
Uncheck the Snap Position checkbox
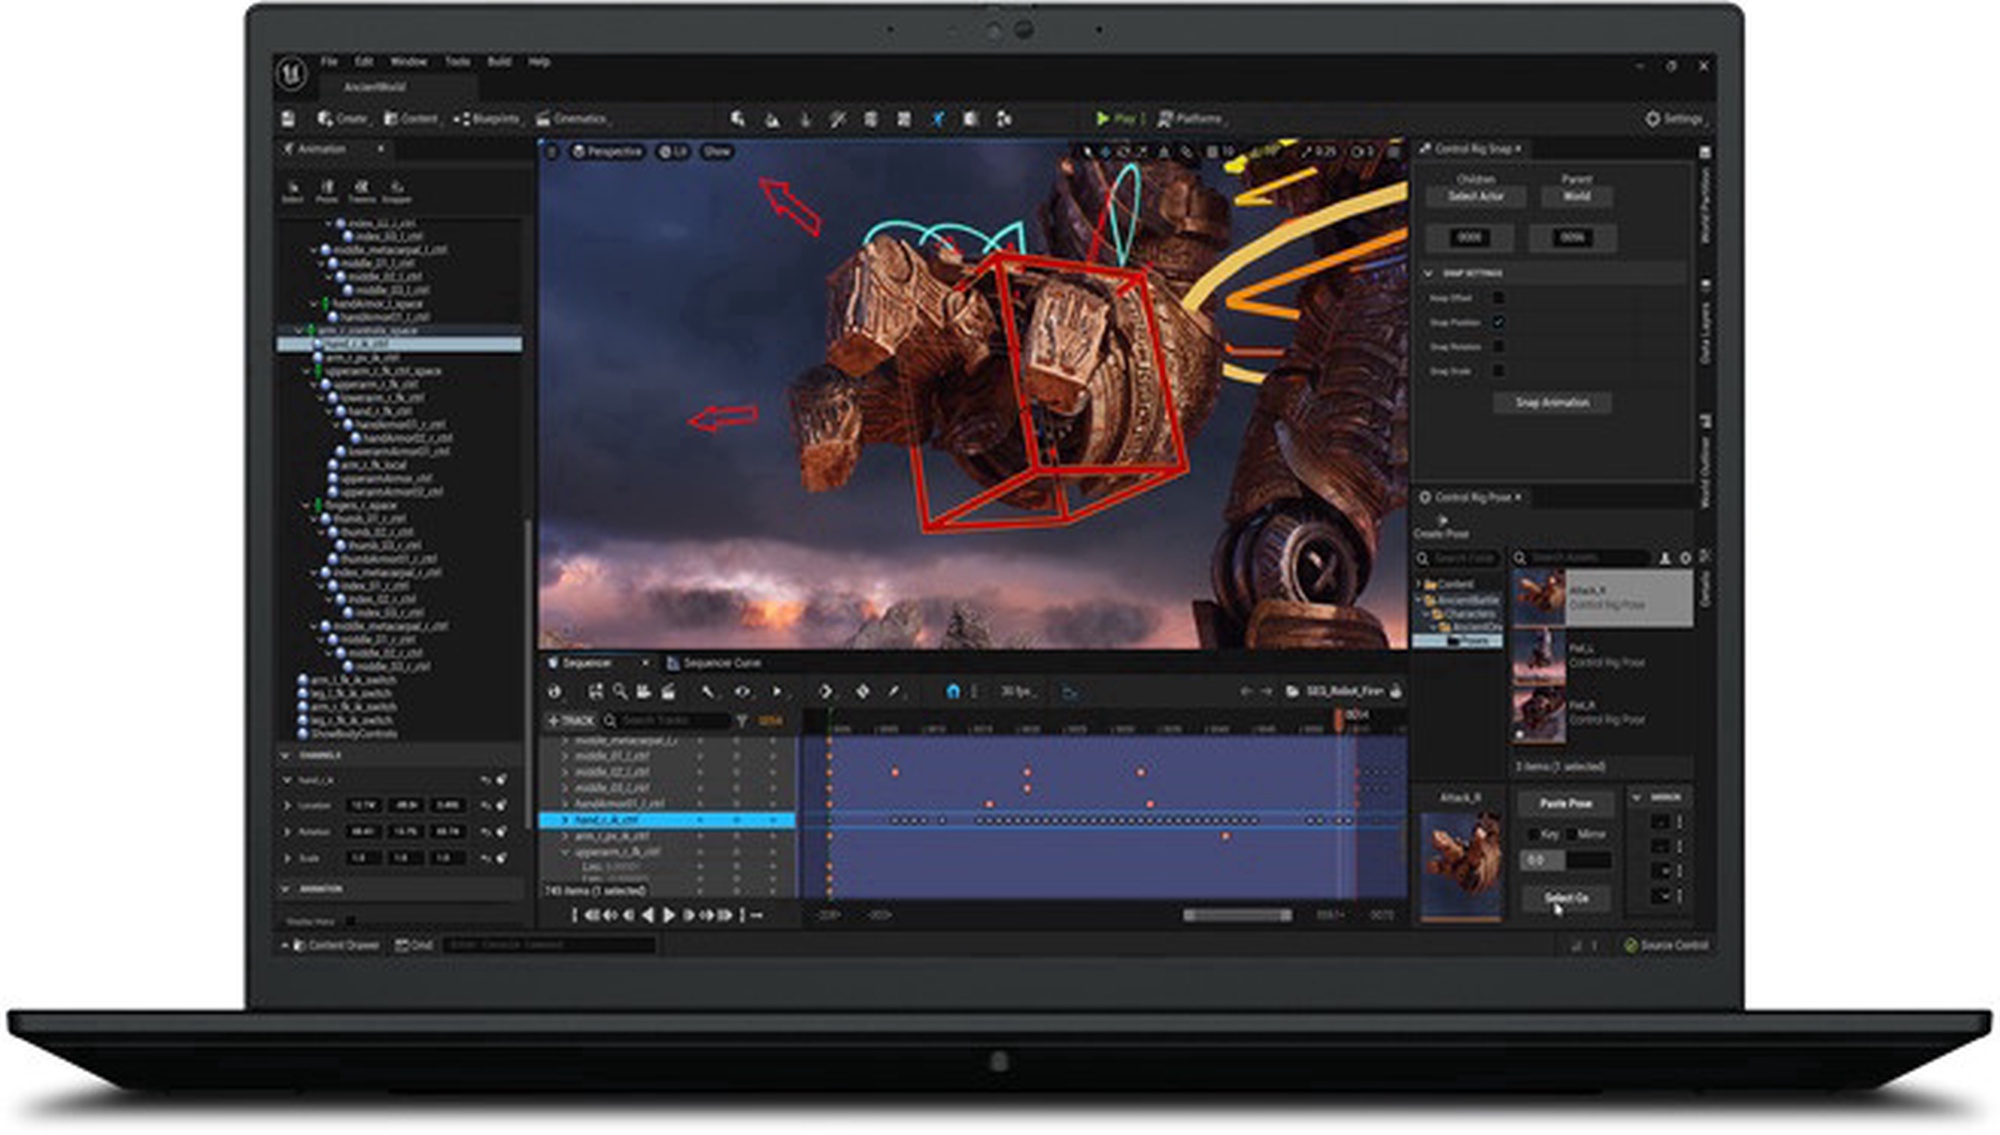pos(1498,322)
